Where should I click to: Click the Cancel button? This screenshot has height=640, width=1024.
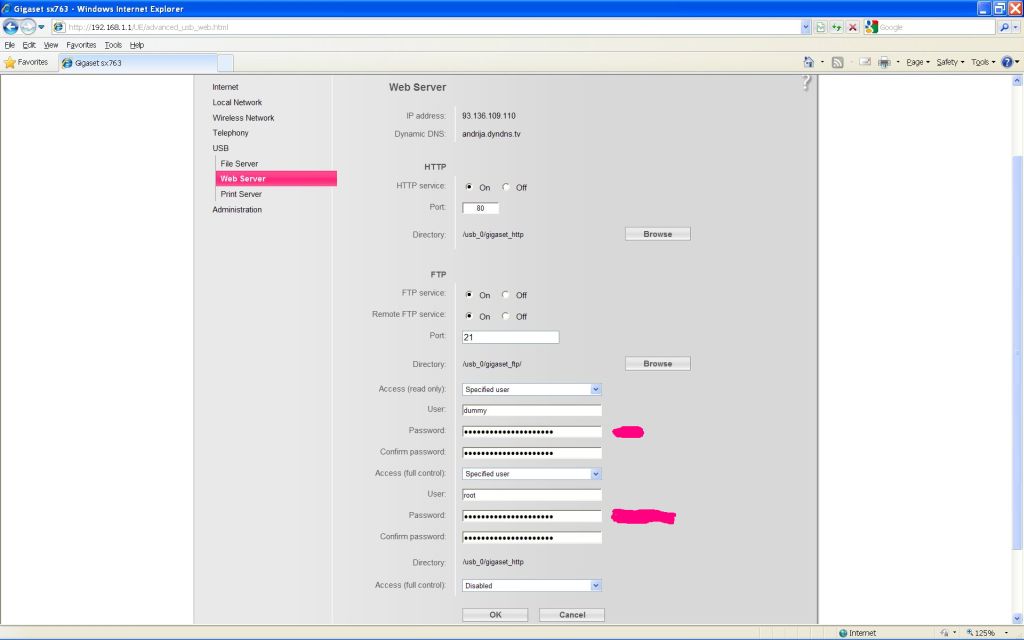tap(571, 615)
